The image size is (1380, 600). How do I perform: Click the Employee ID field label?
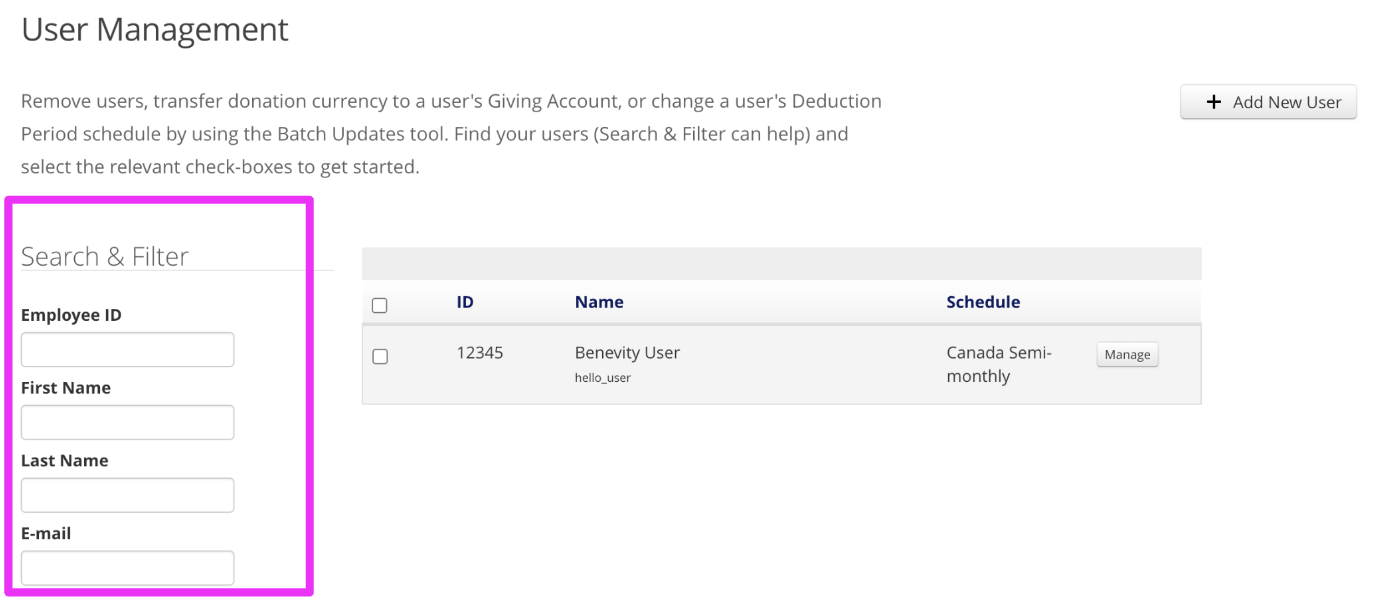(x=71, y=315)
